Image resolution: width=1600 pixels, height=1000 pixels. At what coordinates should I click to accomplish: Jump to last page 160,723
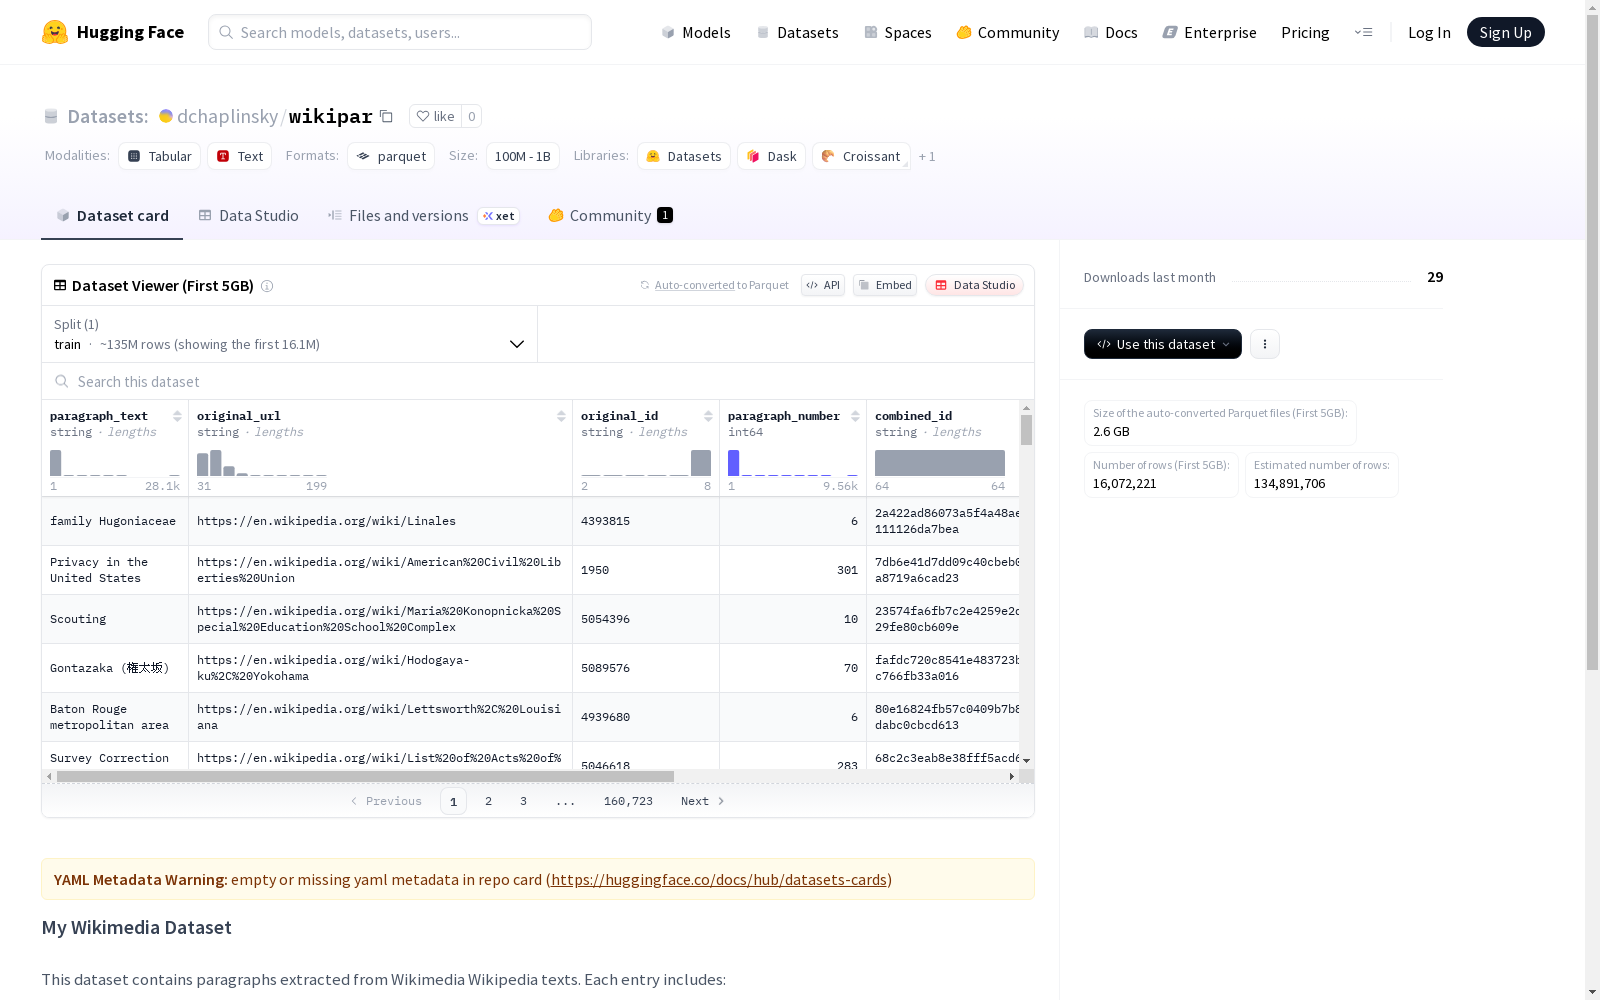coord(628,801)
